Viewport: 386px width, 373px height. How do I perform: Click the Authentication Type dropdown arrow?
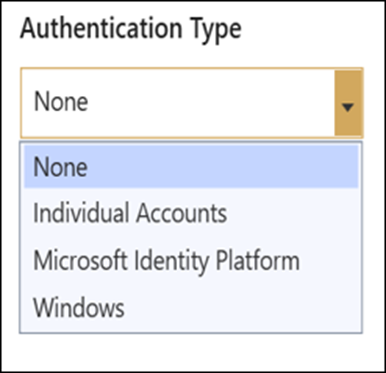pyautogui.click(x=348, y=103)
